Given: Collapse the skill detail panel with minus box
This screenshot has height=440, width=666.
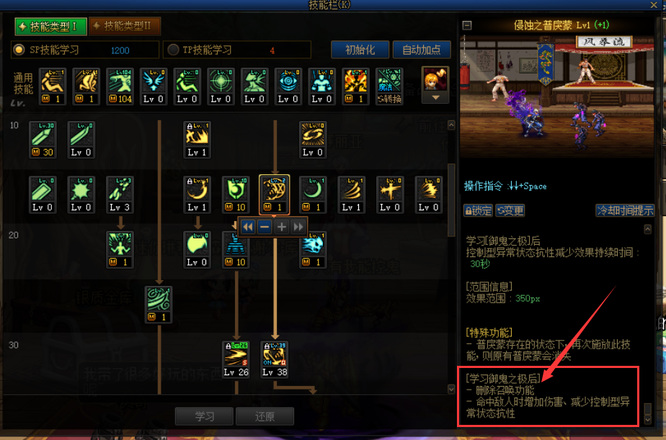Looking at the screenshot, I should 467,25.
